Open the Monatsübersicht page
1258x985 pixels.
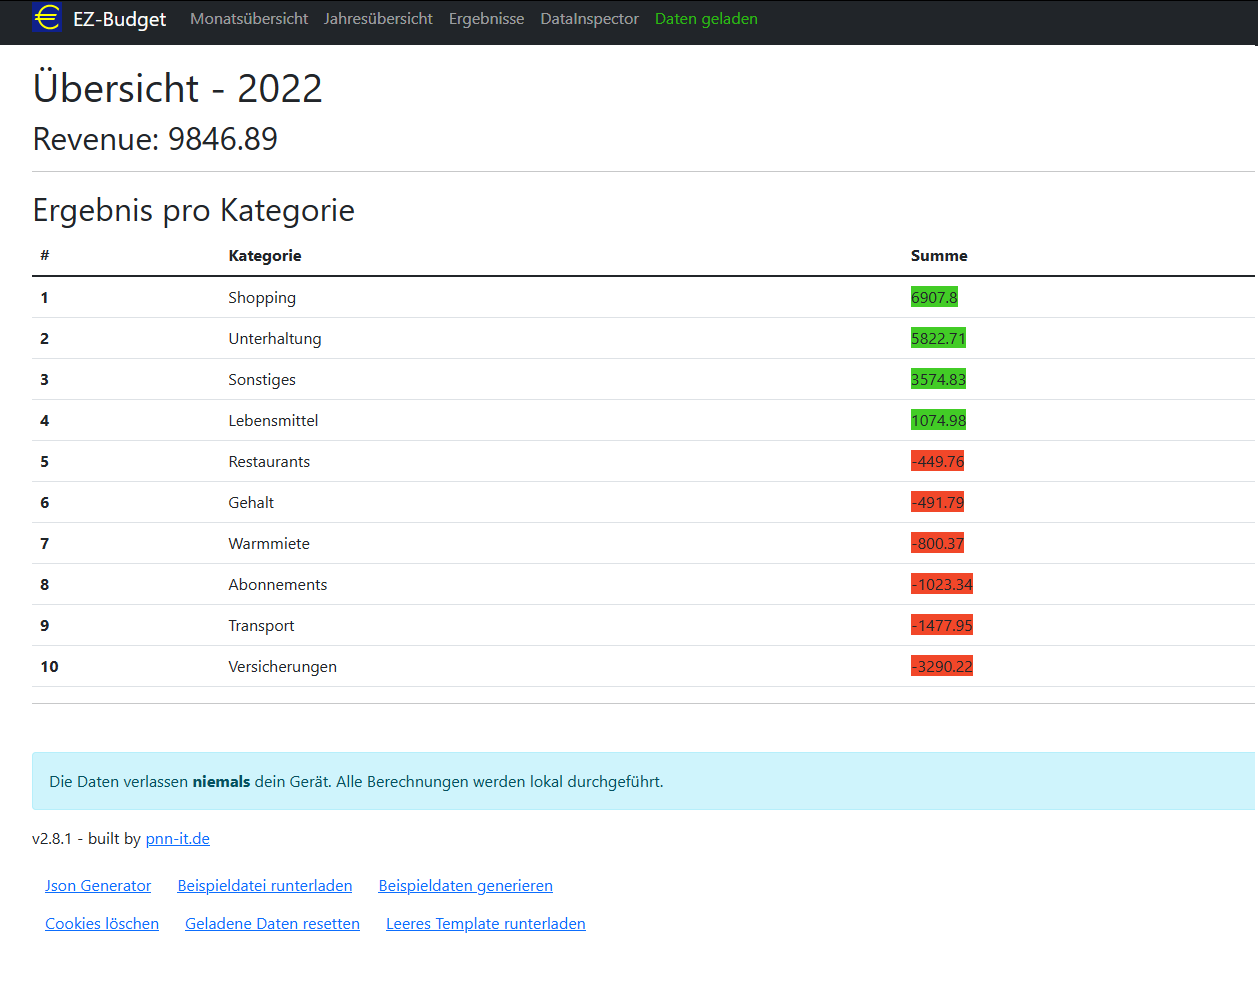(249, 19)
